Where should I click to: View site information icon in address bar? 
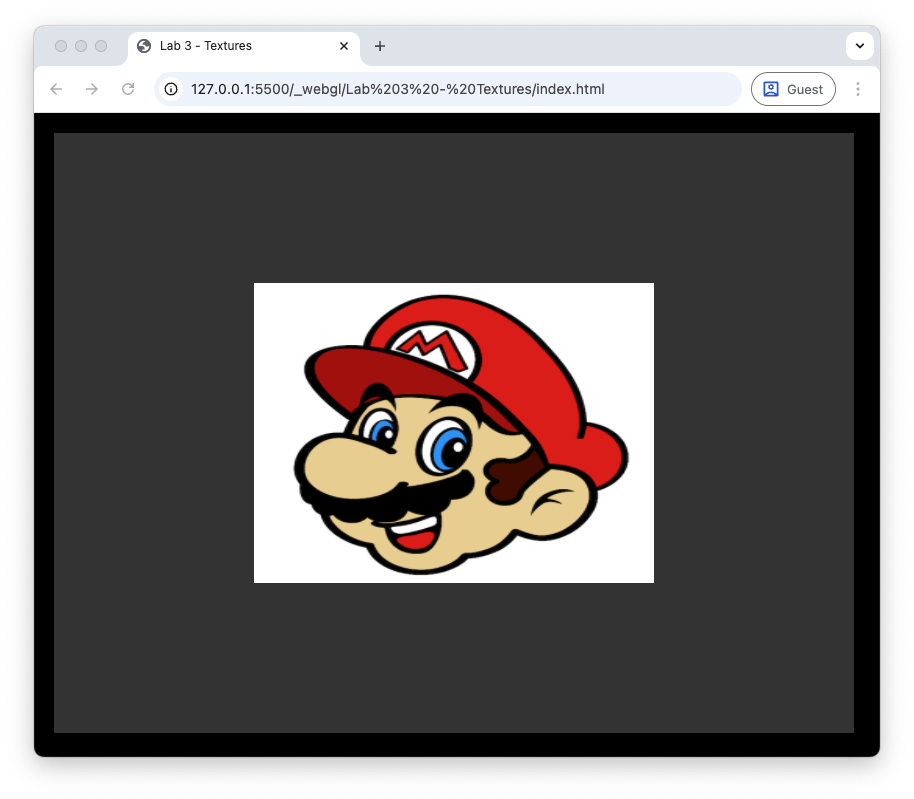pyautogui.click(x=171, y=89)
